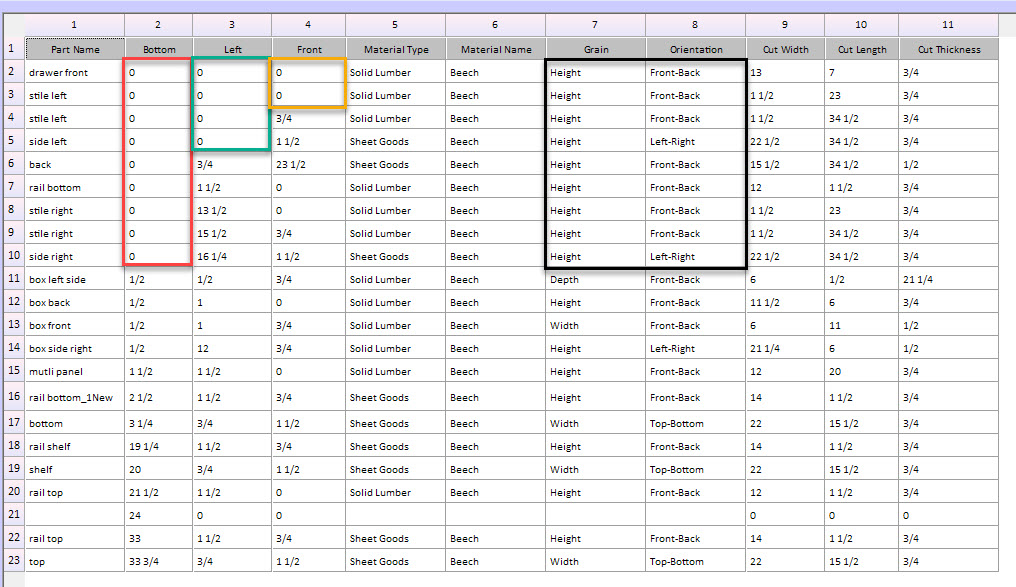
Task: Click the Orientation 'Left-Right' for box side right
Action: pyautogui.click(x=696, y=349)
